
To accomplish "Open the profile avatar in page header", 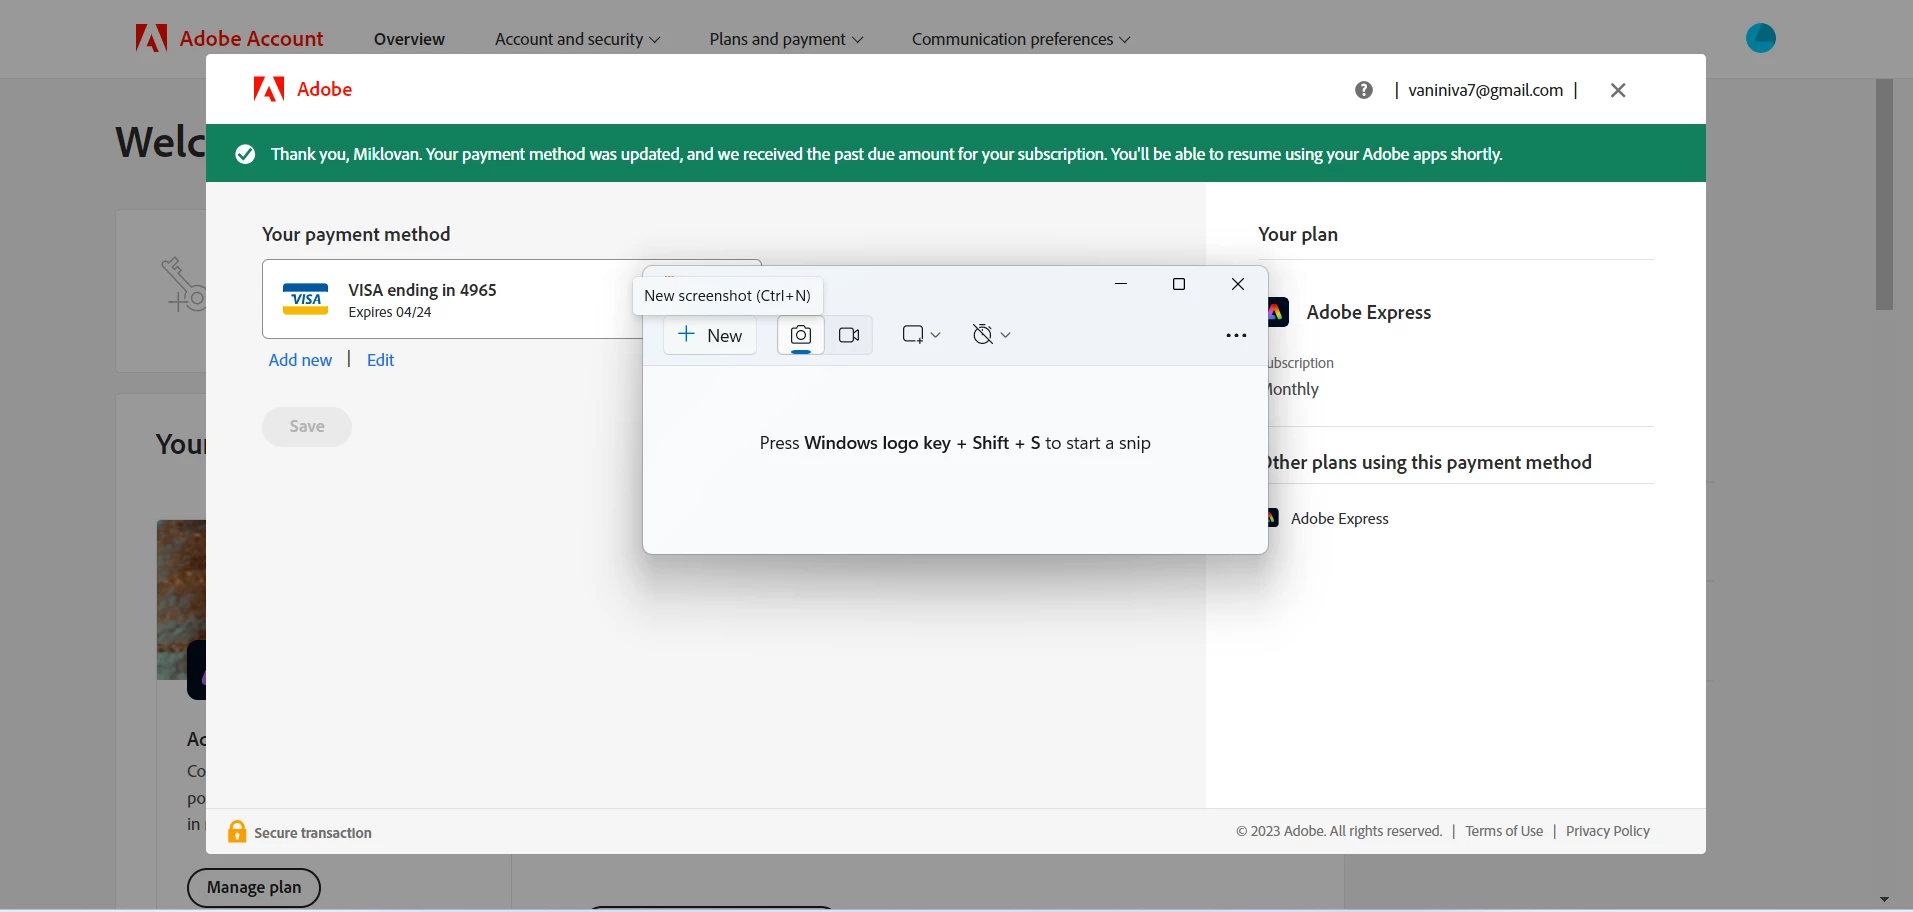I will click(1760, 38).
